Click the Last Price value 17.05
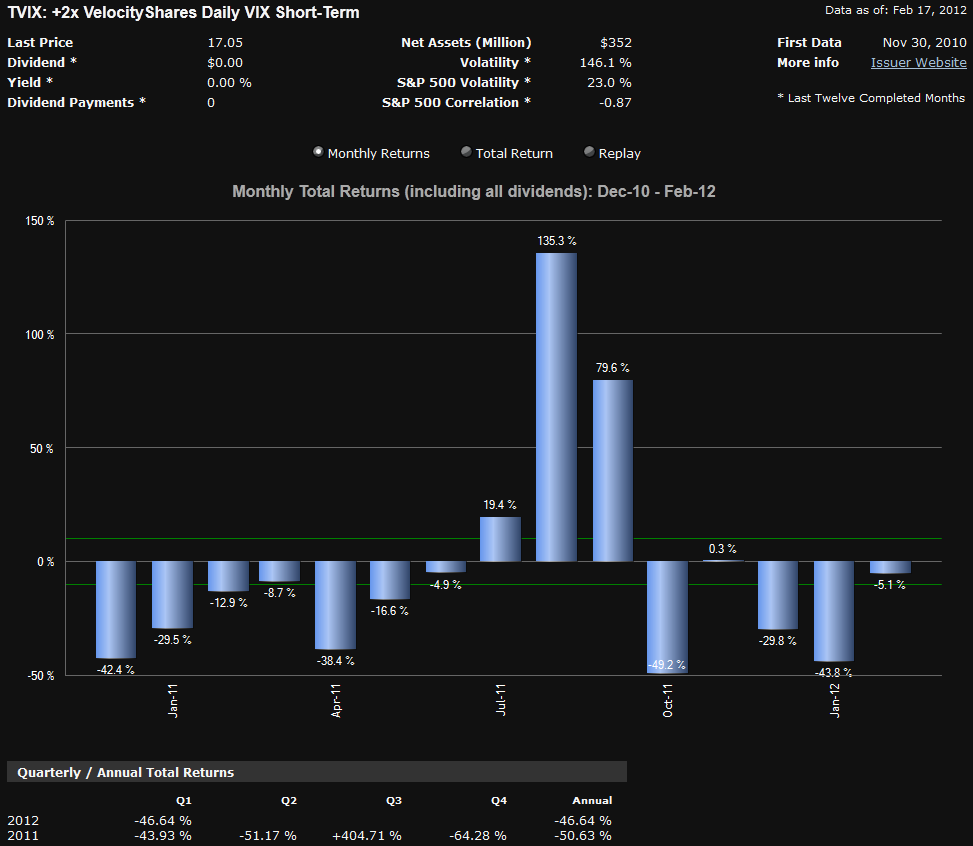Image resolution: width=973 pixels, height=846 pixels. (x=225, y=43)
